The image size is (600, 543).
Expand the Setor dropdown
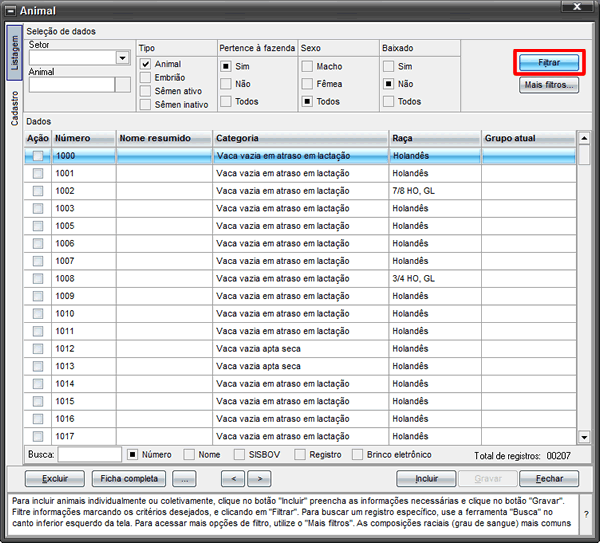pyautogui.click(x=122, y=58)
